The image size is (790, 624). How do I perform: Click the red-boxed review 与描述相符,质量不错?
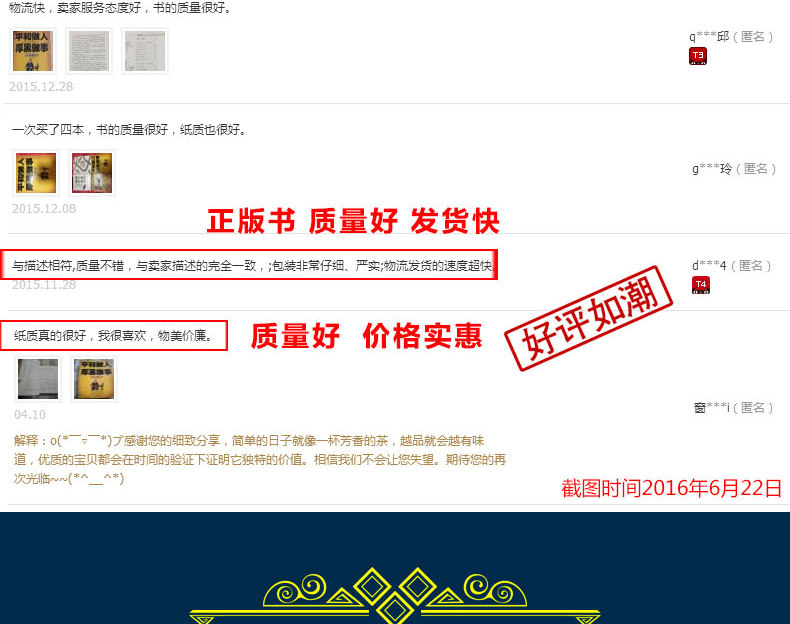pyautogui.click(x=249, y=264)
